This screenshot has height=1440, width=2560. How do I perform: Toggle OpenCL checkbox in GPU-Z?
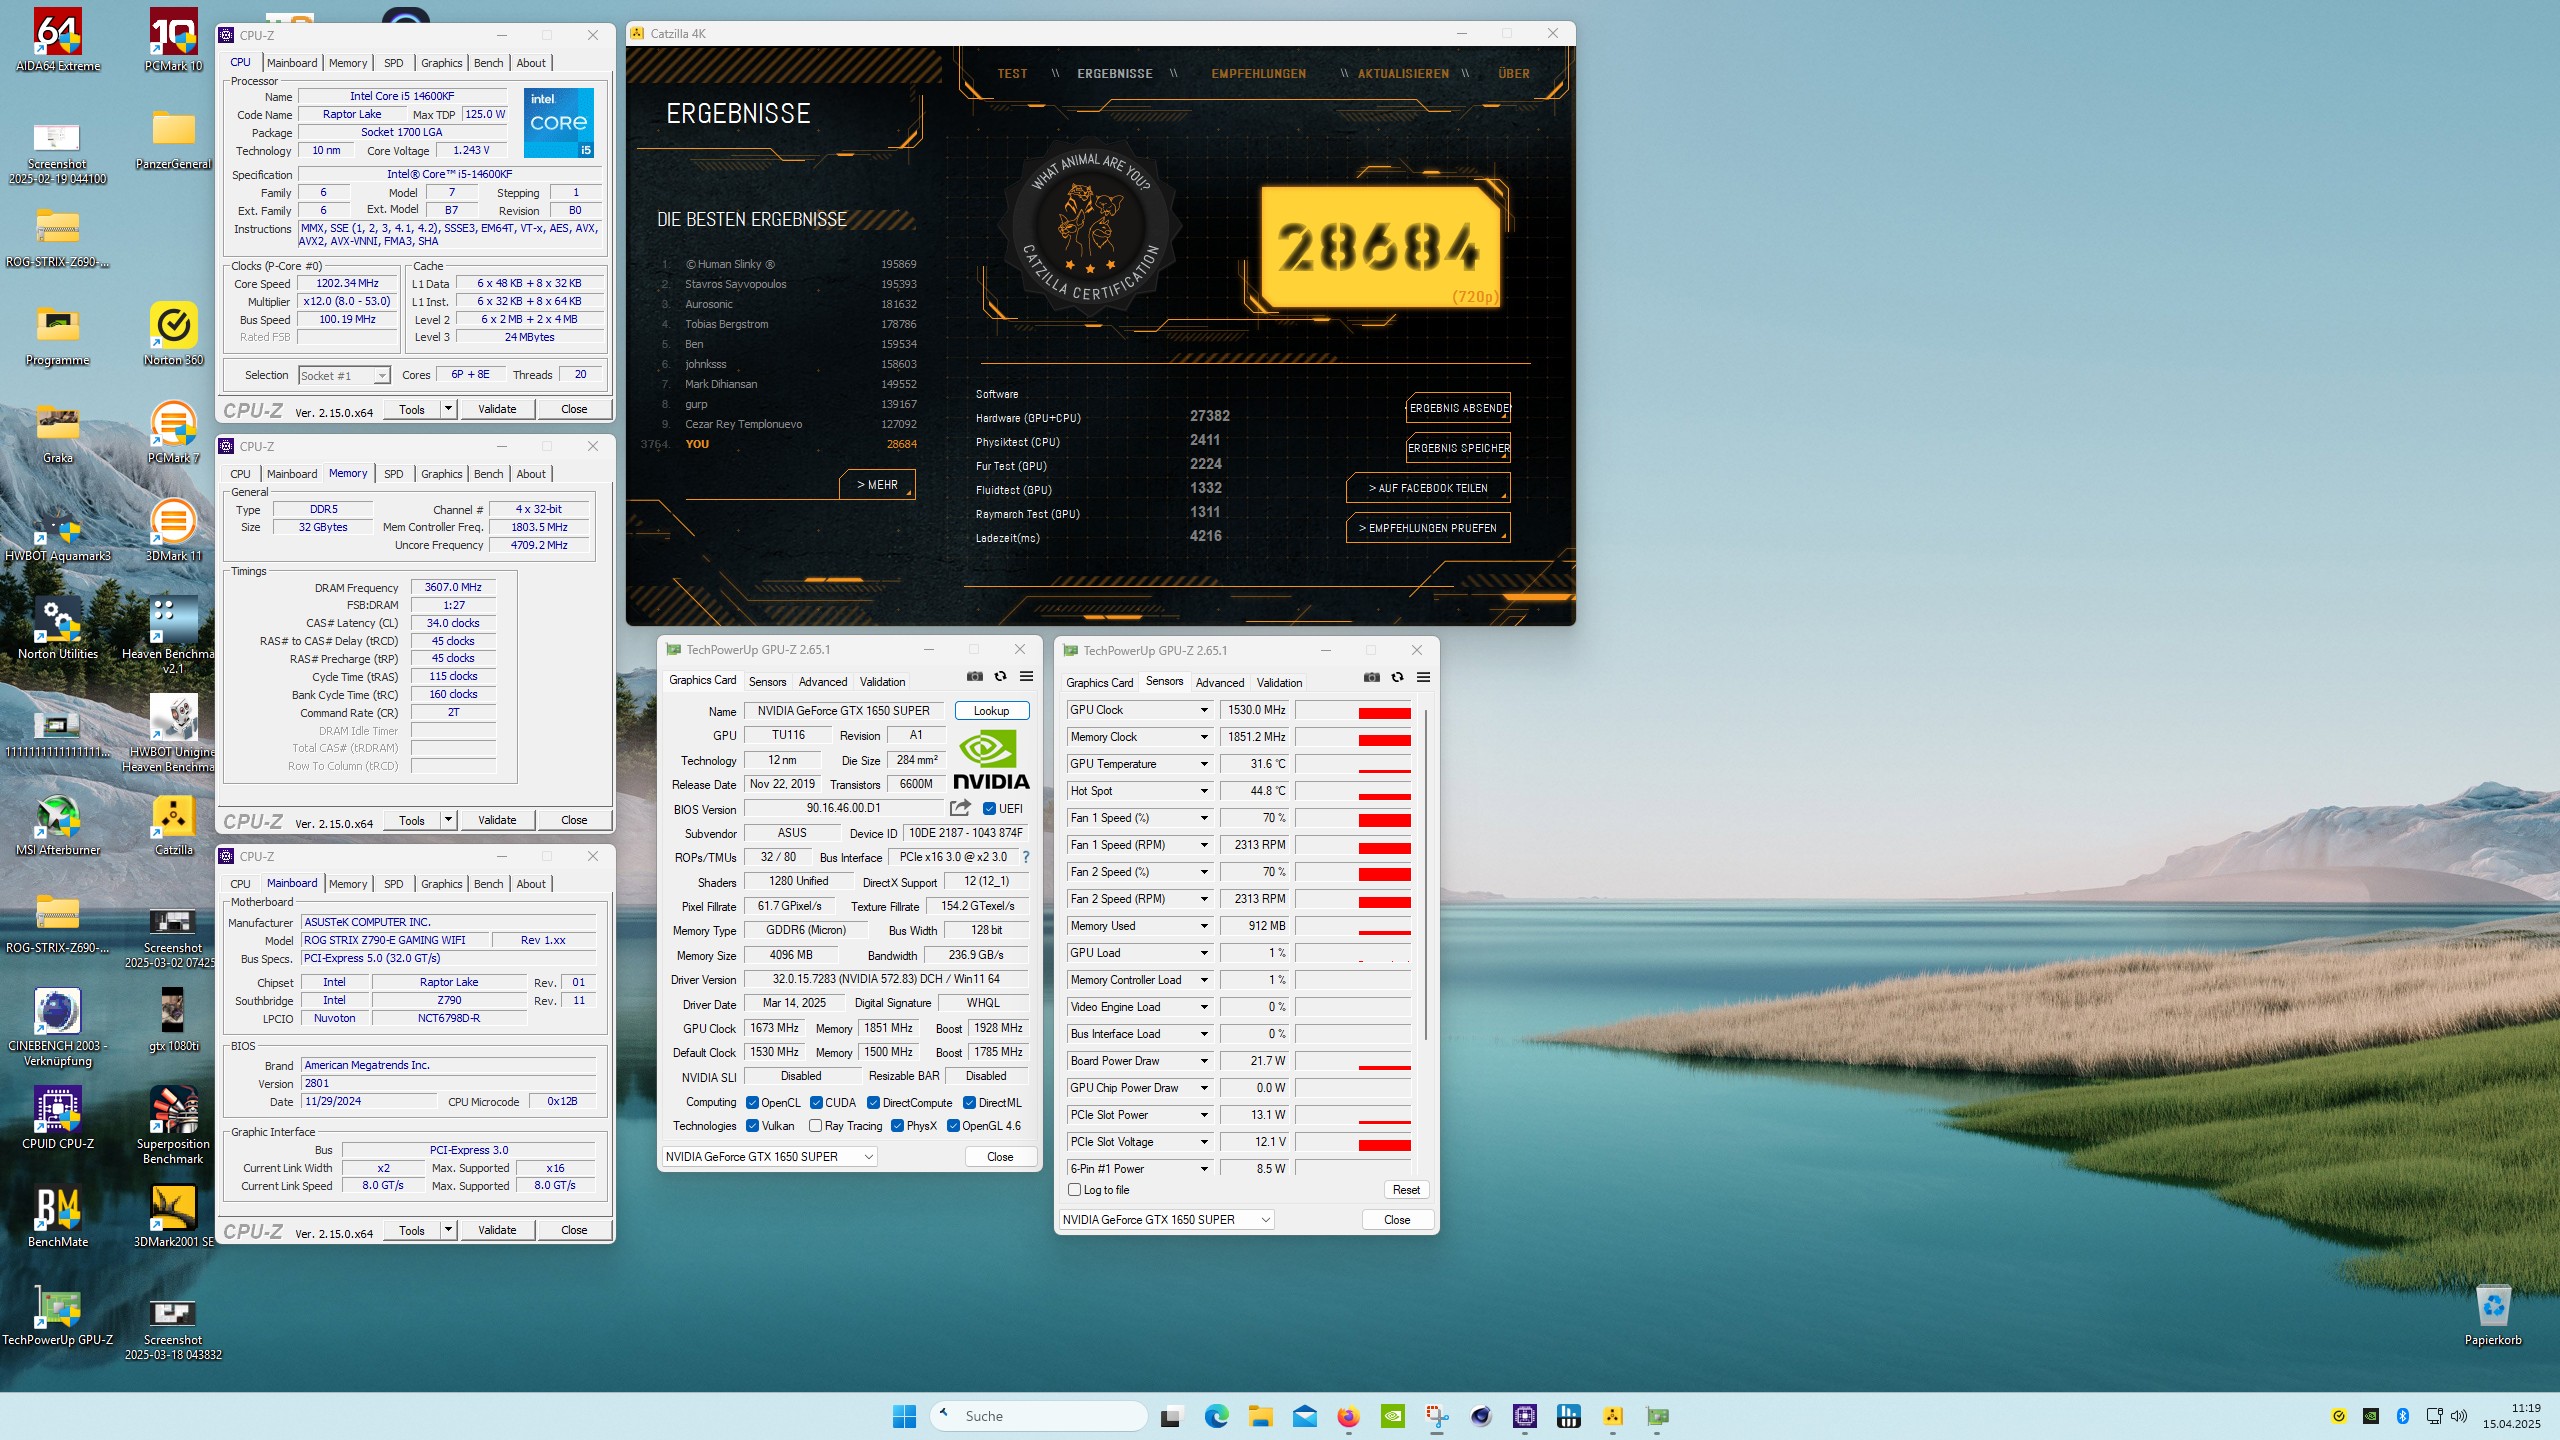752,1103
